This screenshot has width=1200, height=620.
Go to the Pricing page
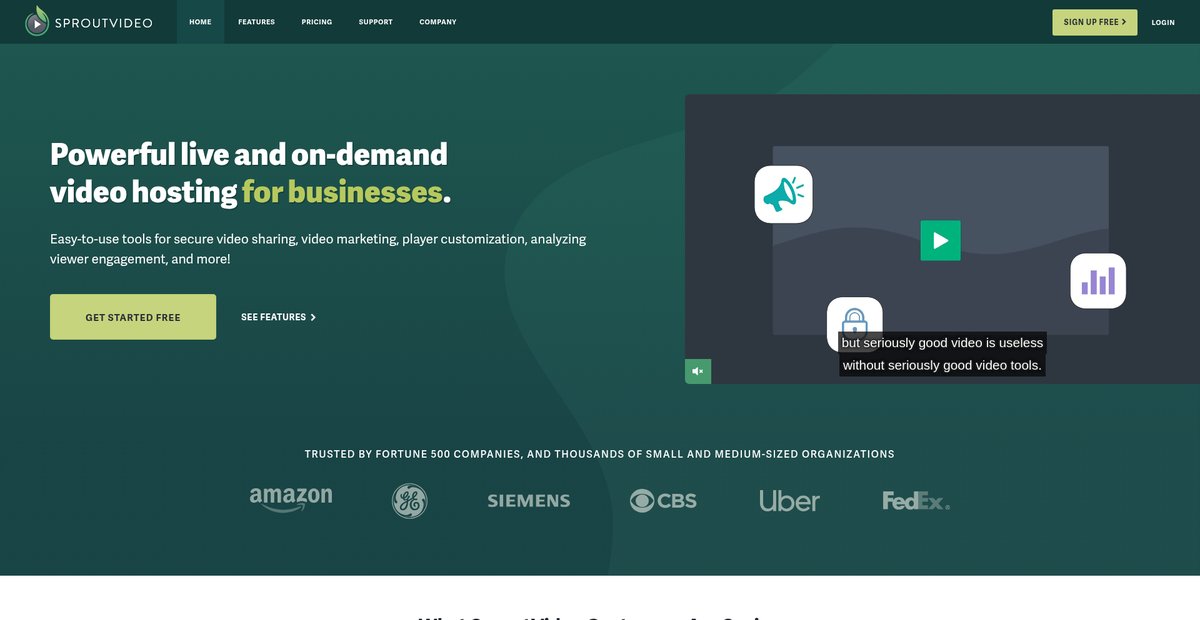(x=317, y=22)
